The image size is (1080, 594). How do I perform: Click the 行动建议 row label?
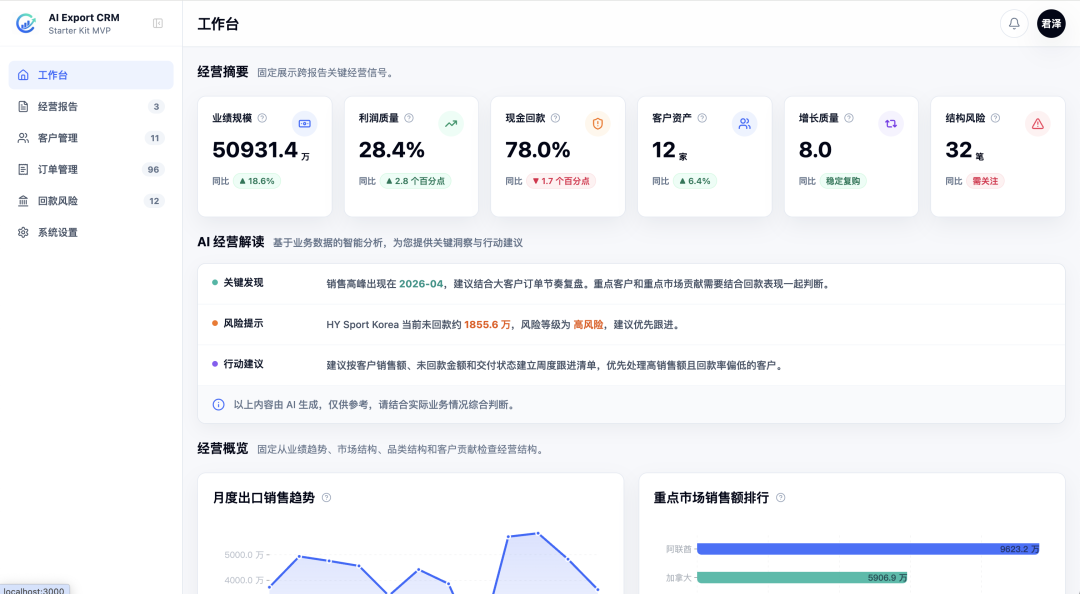(x=243, y=364)
